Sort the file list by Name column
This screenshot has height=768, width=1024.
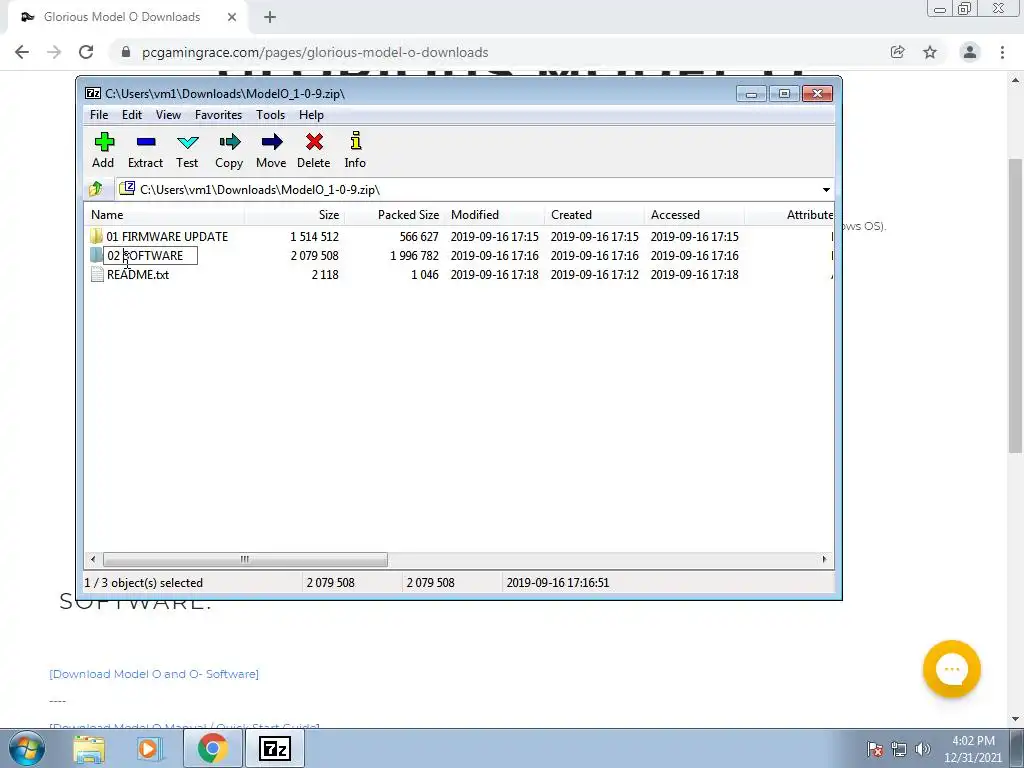(x=165, y=215)
